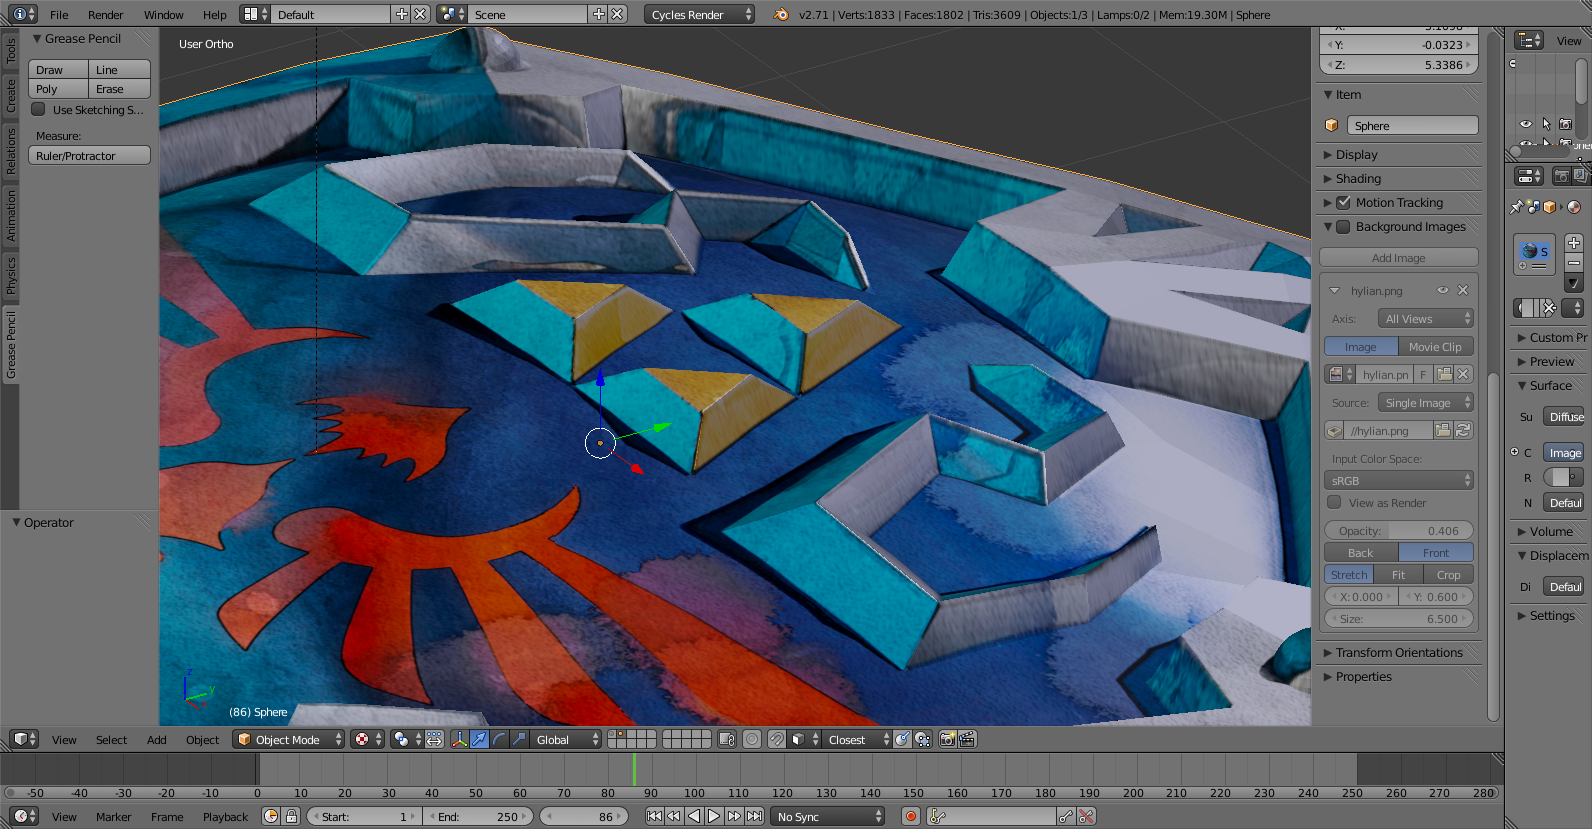Open the Window menu

163,15
